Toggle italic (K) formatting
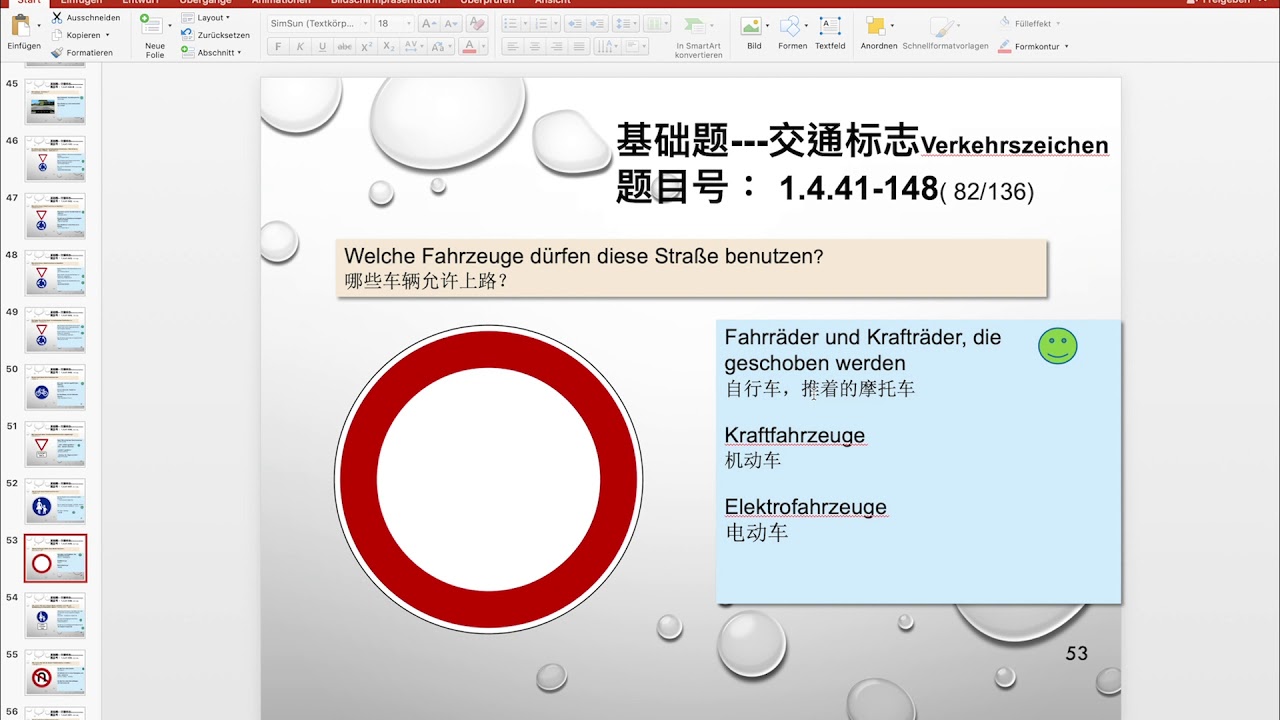This screenshot has height=720, width=1280. 300,46
